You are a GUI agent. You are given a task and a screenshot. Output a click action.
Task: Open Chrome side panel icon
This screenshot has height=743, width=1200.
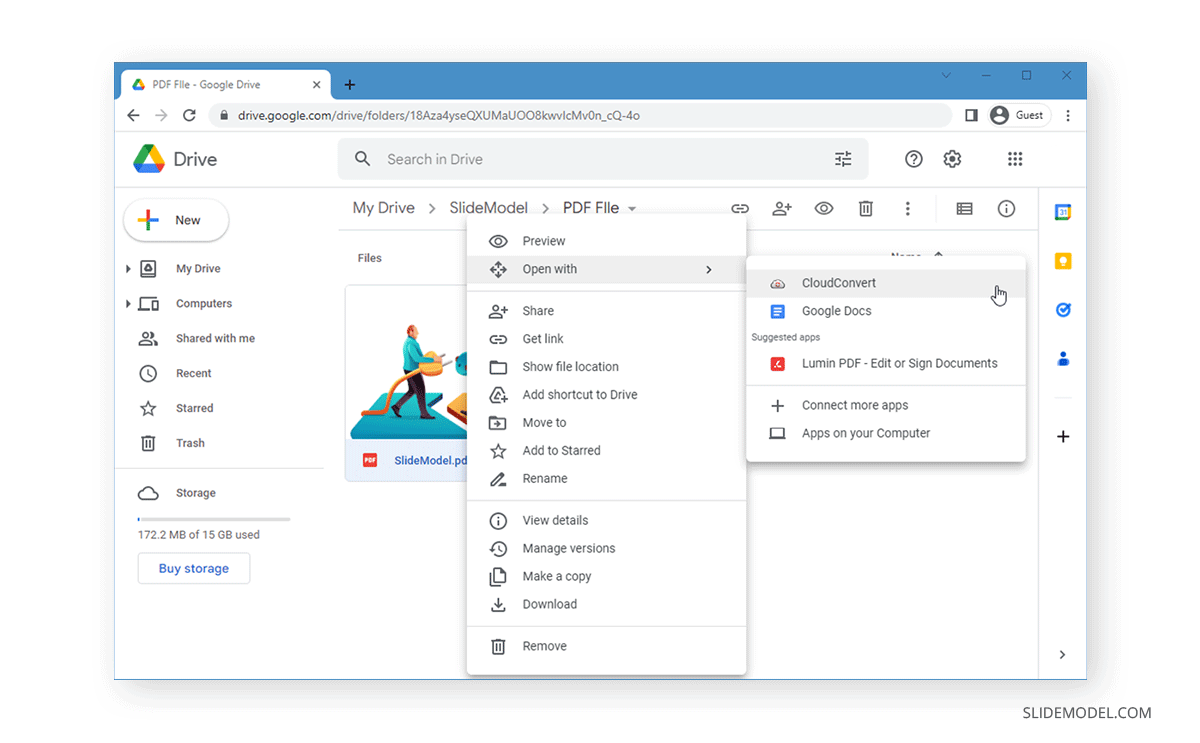click(971, 116)
